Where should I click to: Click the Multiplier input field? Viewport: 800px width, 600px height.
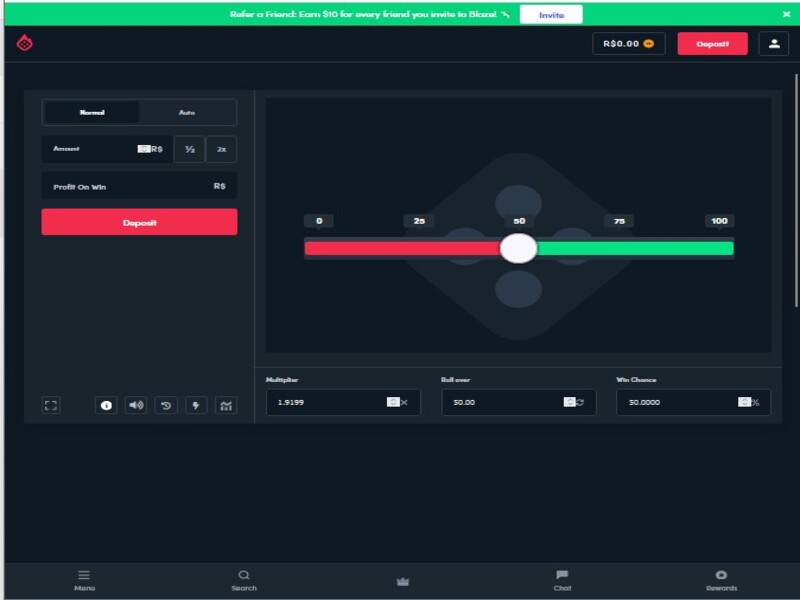[x=343, y=403]
